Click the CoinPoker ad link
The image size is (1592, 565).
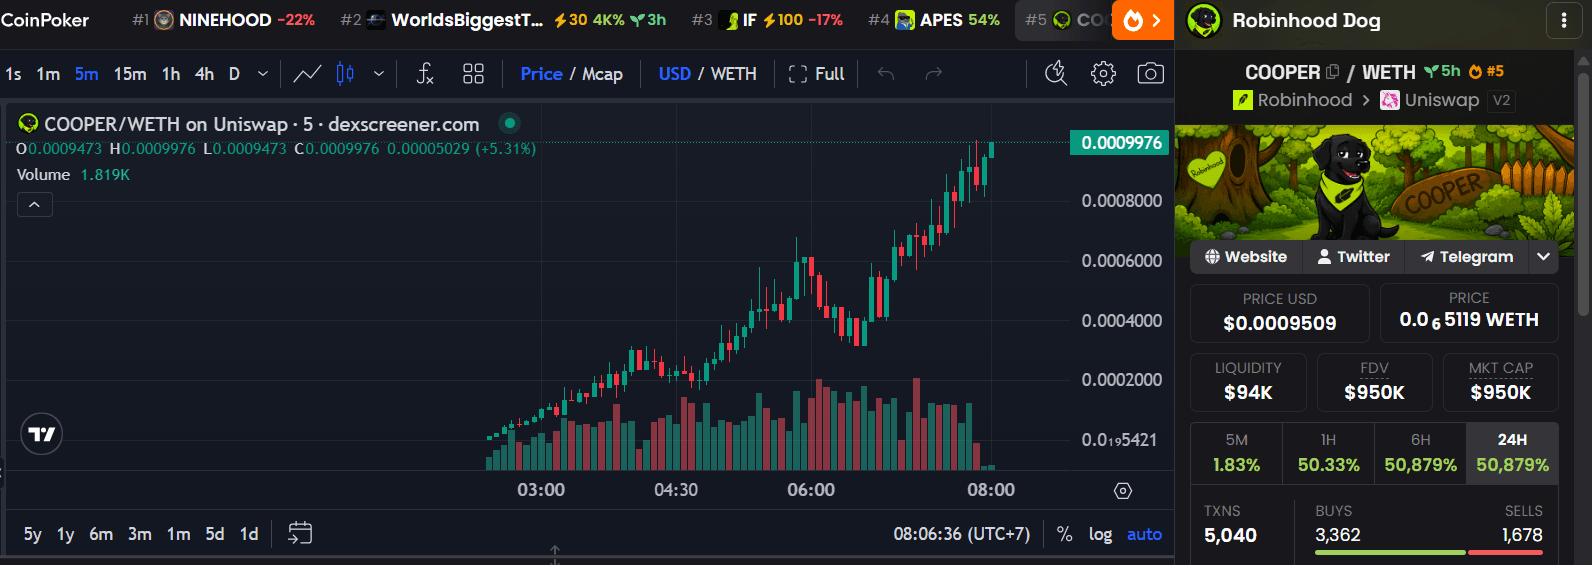pyautogui.click(x=45, y=20)
